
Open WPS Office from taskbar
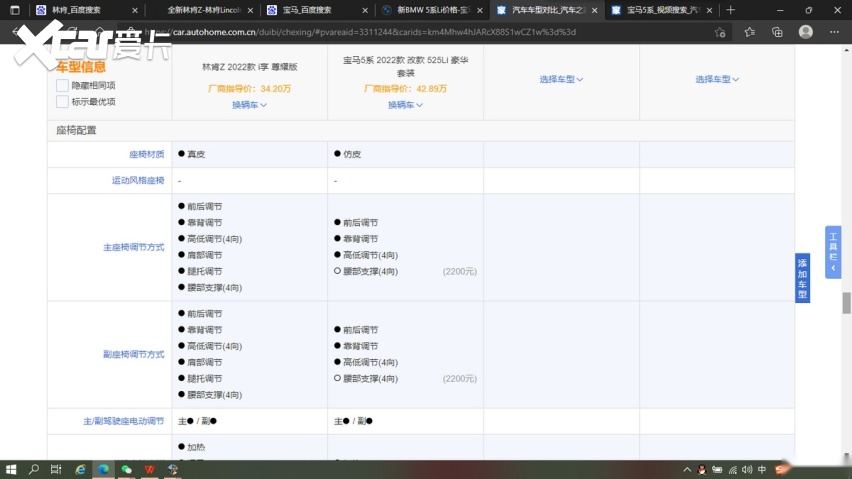[149, 470]
